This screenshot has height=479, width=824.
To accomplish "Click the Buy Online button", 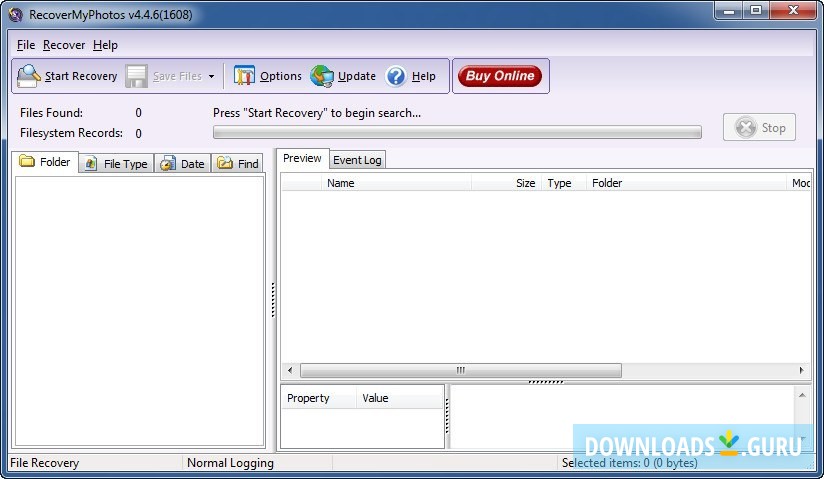I will [x=500, y=76].
